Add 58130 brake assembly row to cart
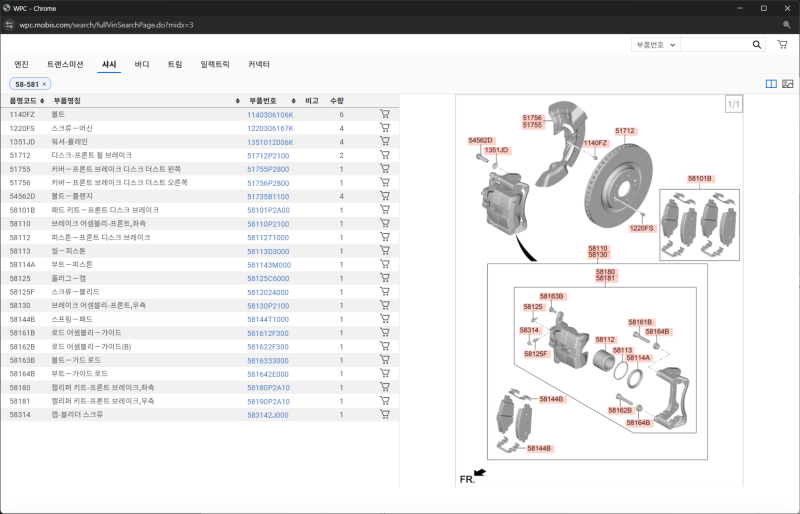The width and height of the screenshot is (800, 514). pos(385,305)
